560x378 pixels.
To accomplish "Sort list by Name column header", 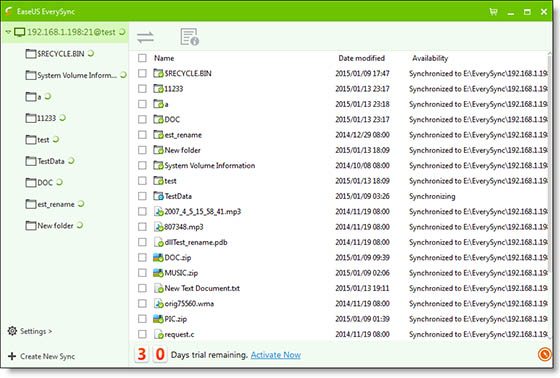I will pos(164,58).
